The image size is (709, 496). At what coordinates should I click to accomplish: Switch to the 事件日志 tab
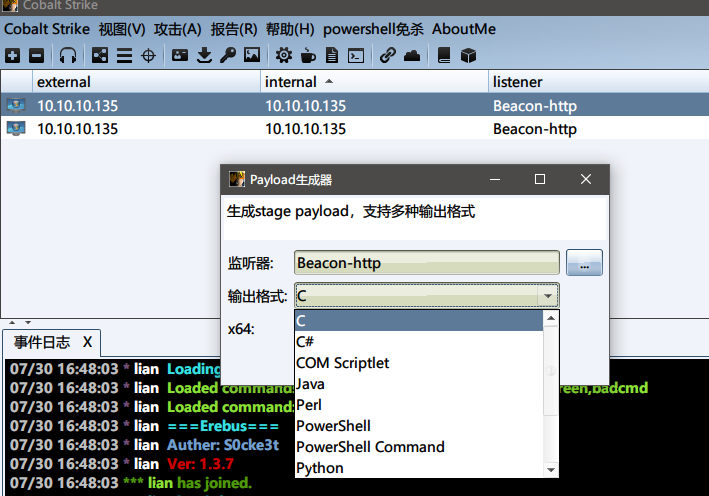(x=42, y=342)
